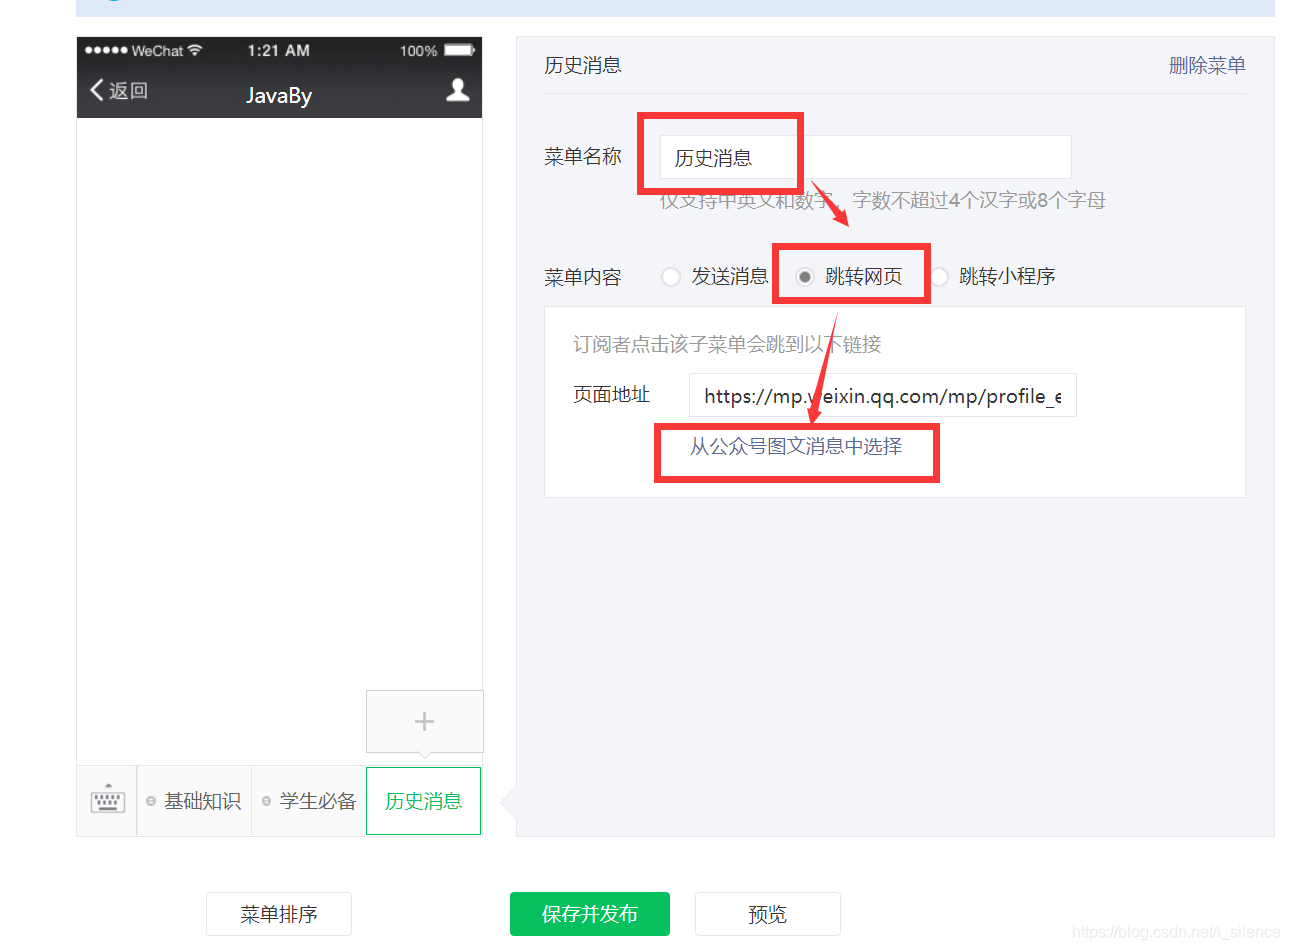Screen dimensions: 1290x950
Task: Click the 预览 button
Action: [767, 914]
